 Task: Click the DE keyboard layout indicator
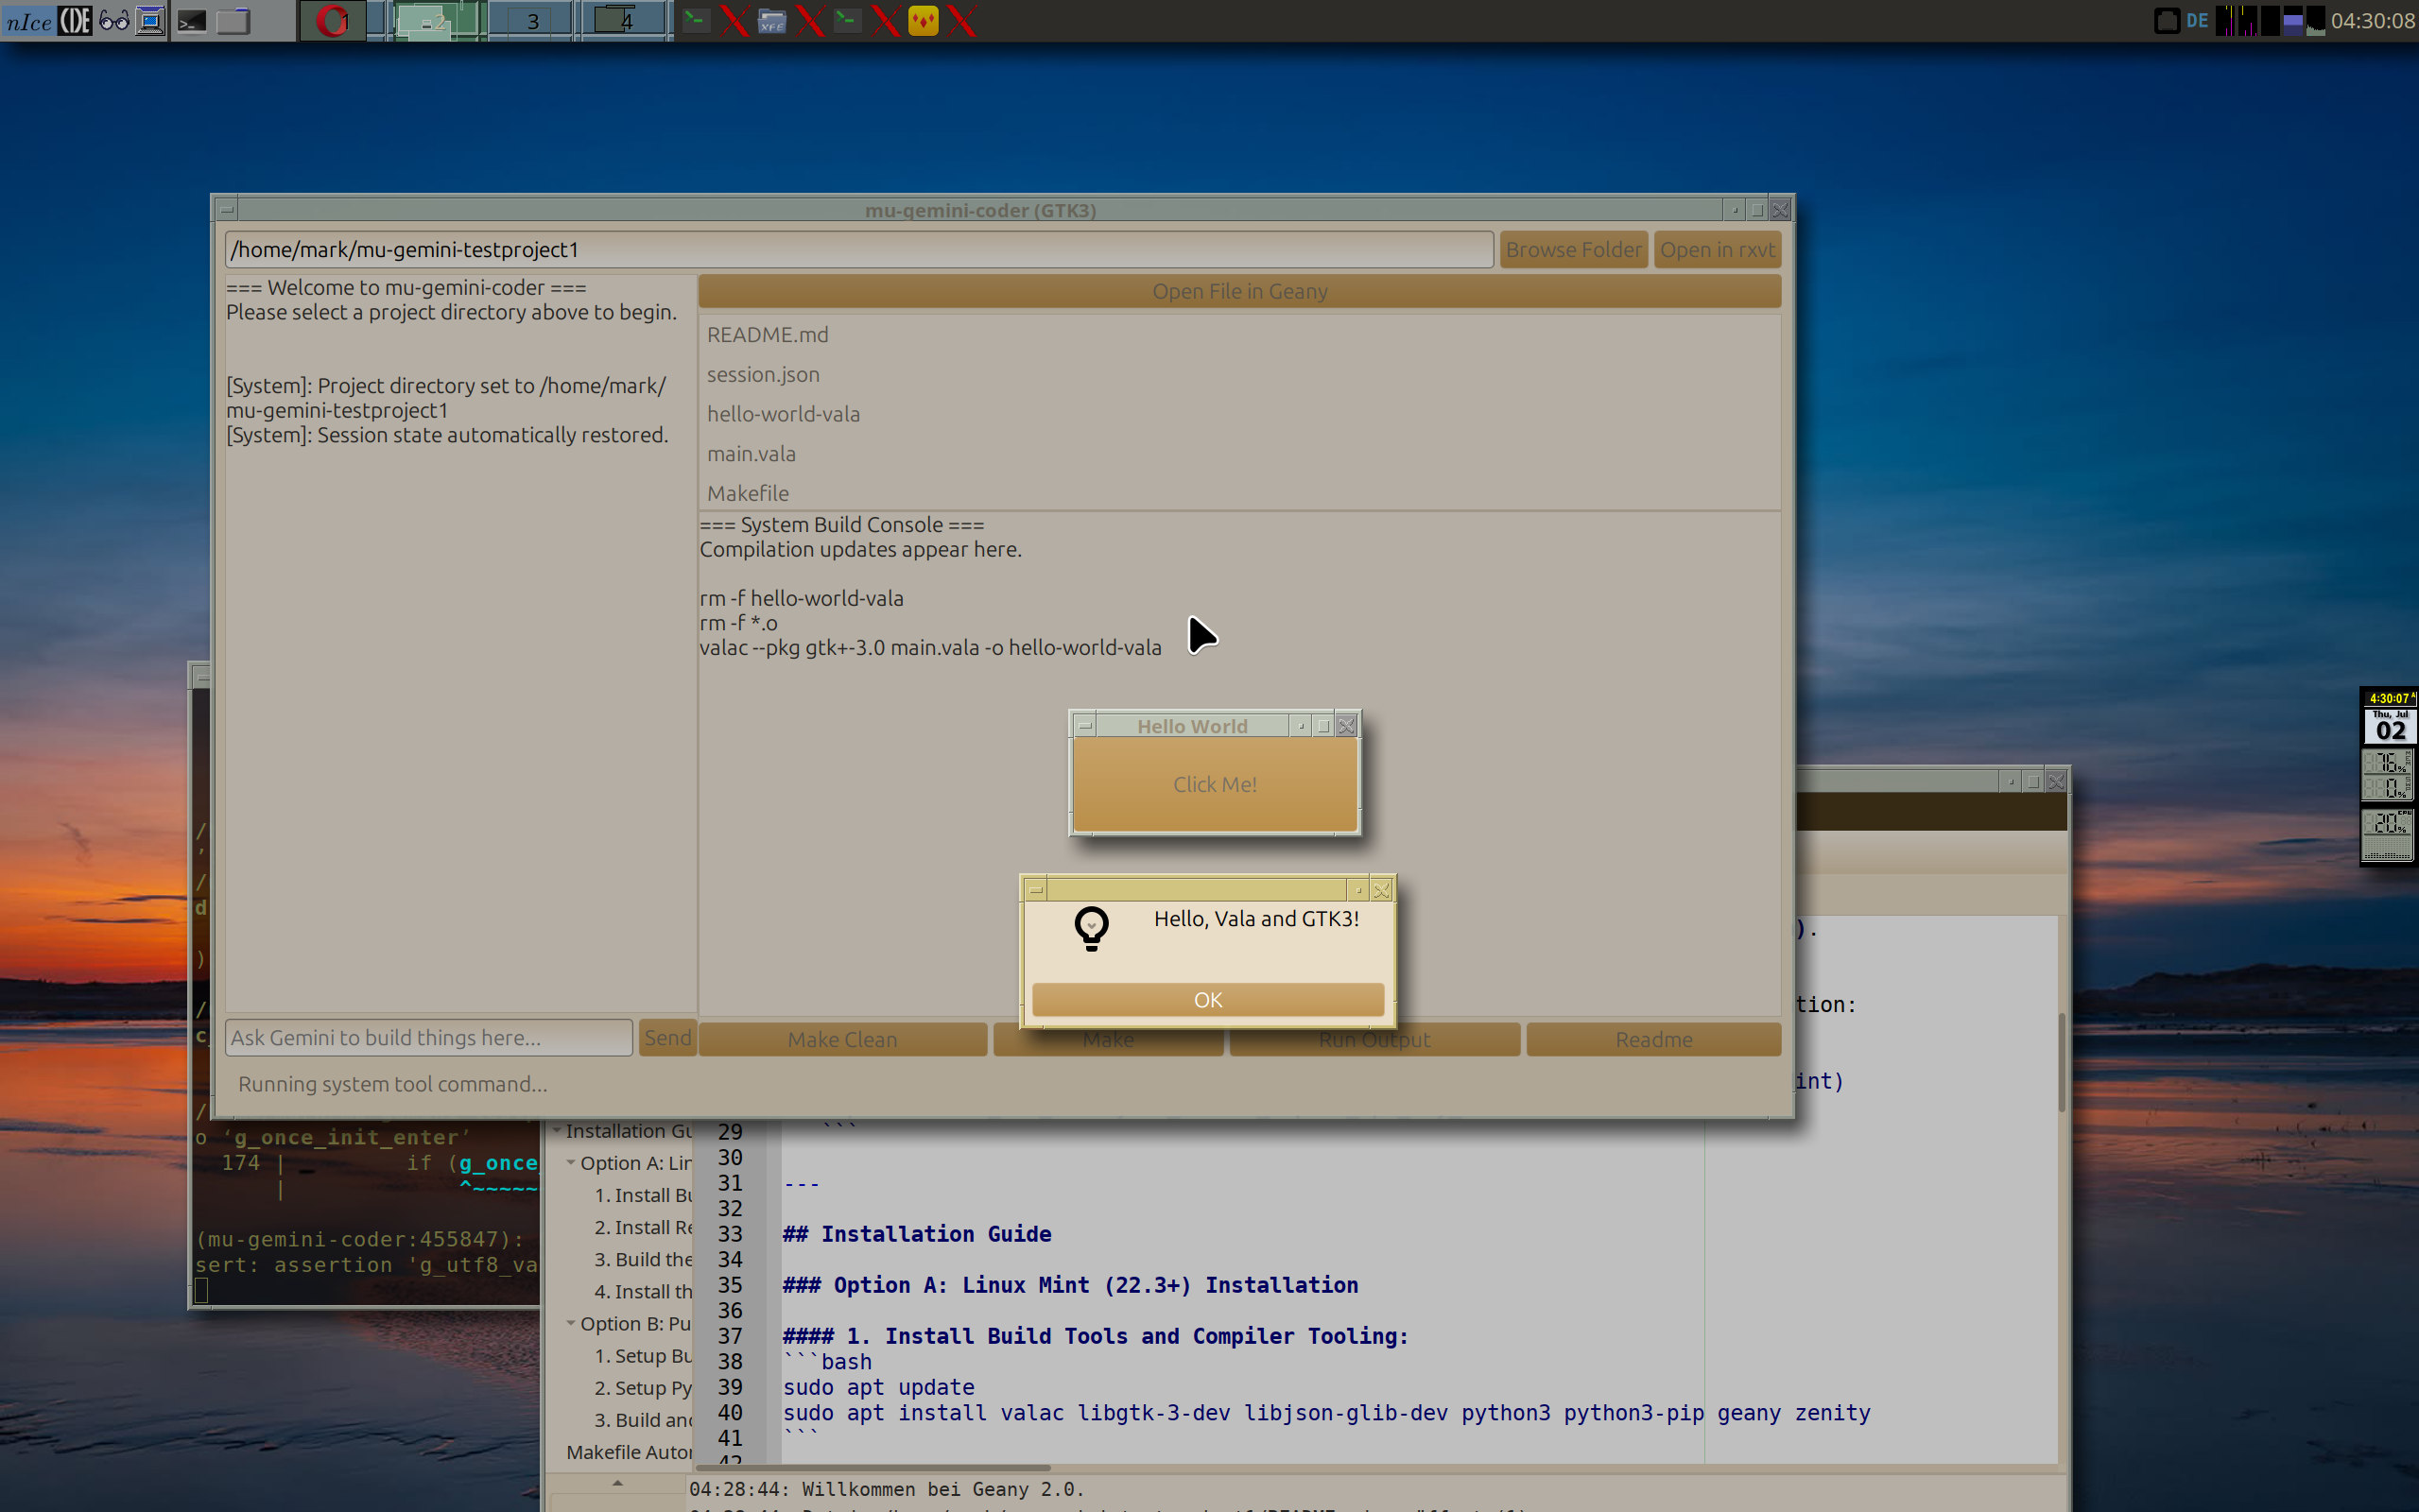tap(2197, 21)
